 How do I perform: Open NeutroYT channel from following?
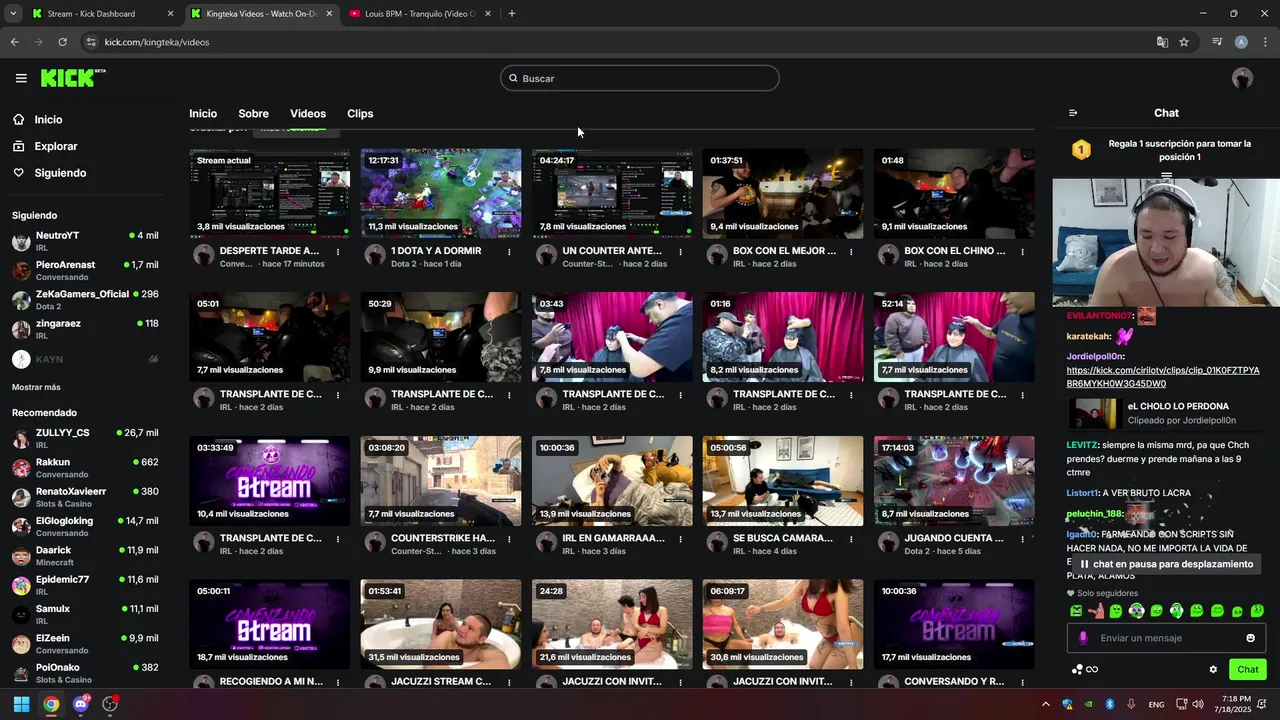[85, 241]
